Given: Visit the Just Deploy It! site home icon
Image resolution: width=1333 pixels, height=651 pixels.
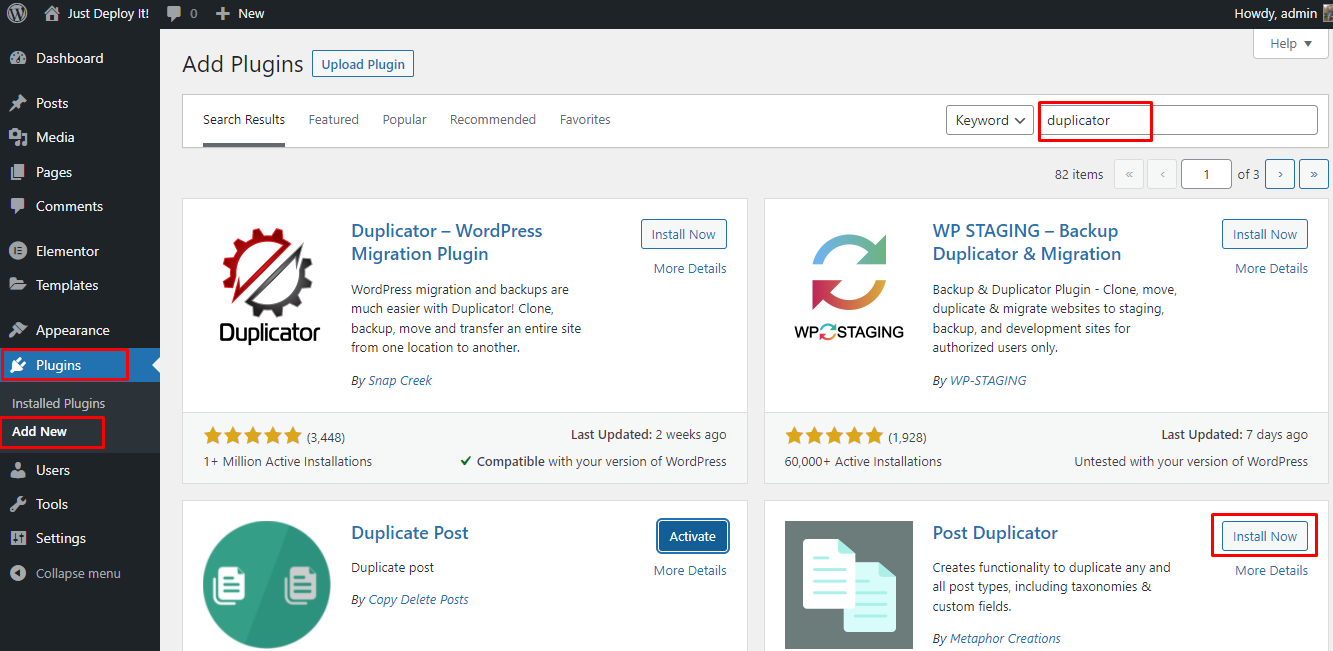Looking at the screenshot, I should pyautogui.click(x=52, y=14).
